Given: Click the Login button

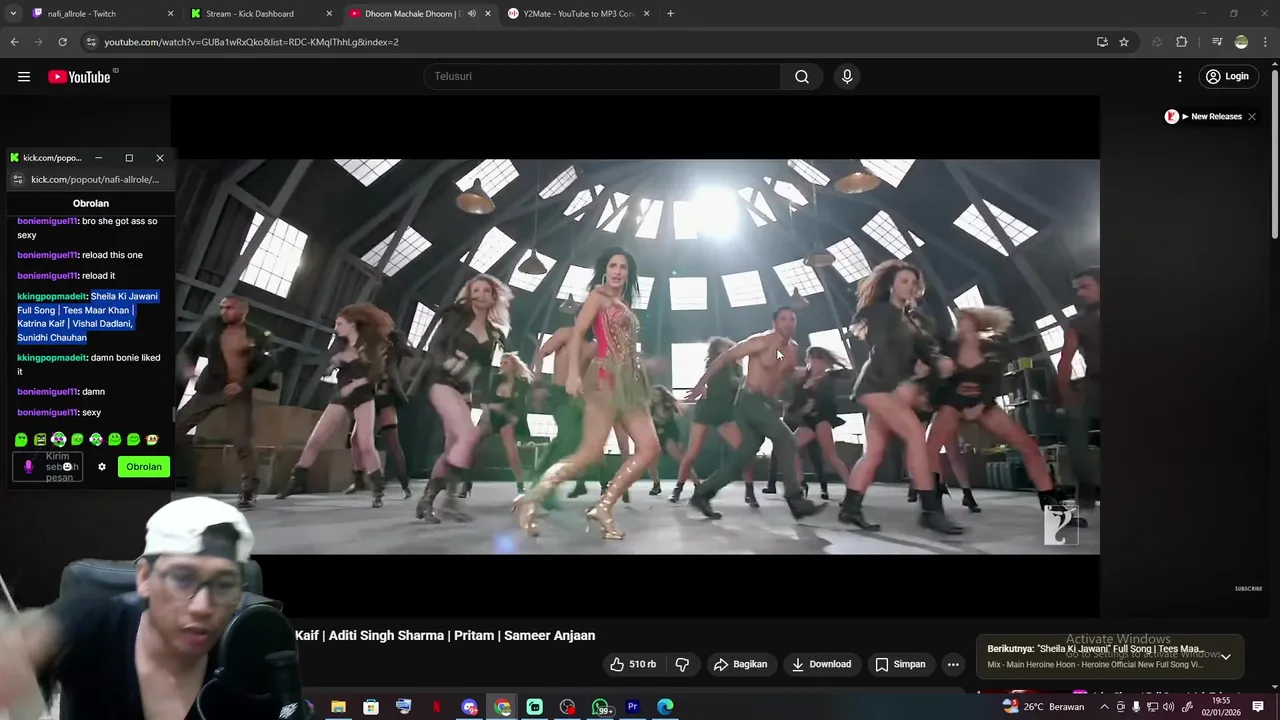Looking at the screenshot, I should pos(1227,77).
